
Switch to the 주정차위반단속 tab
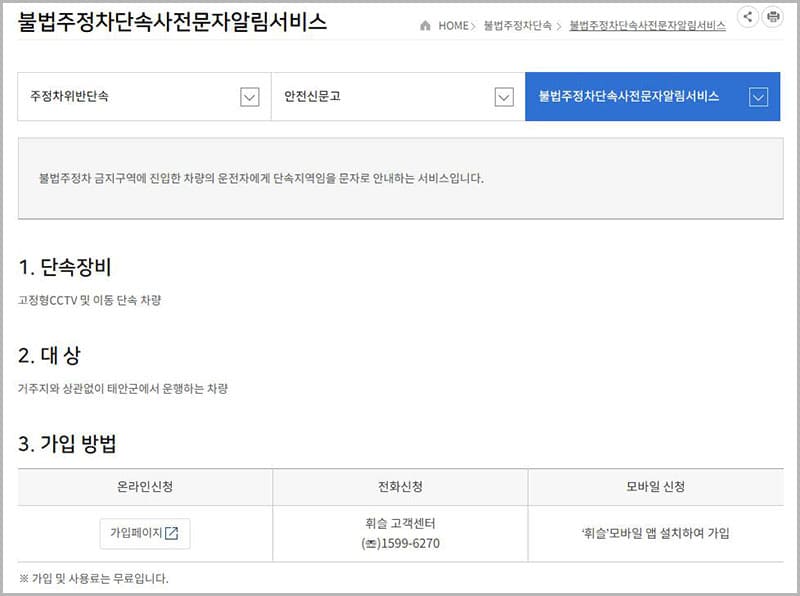pos(70,97)
